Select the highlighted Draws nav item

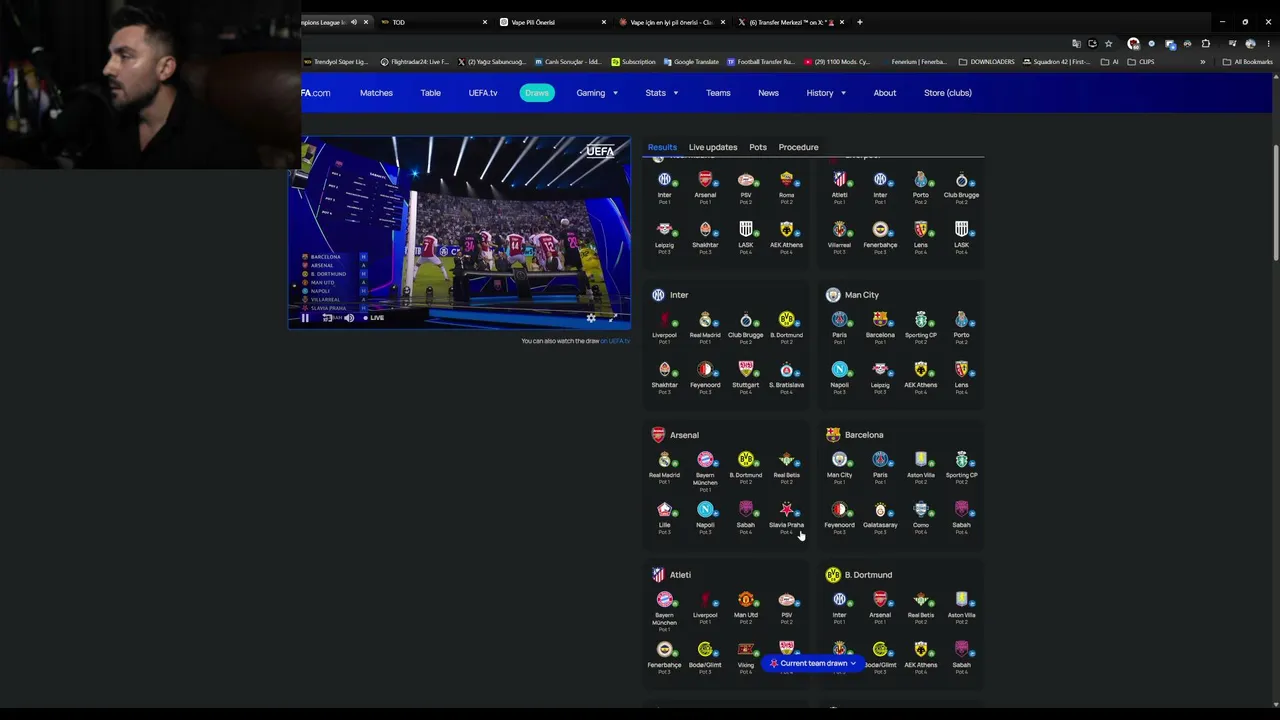click(537, 93)
